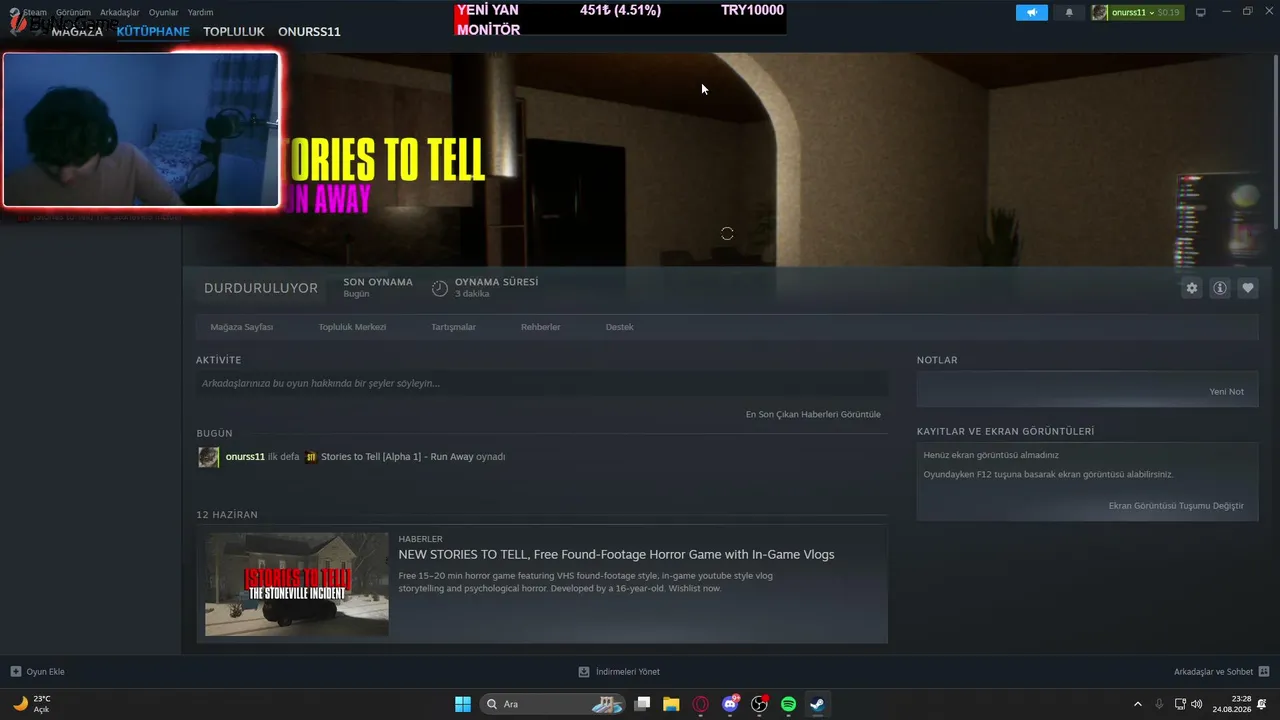Click the onurss11 avatar in activity feed
This screenshot has height=720, width=1280.
pos(208,457)
